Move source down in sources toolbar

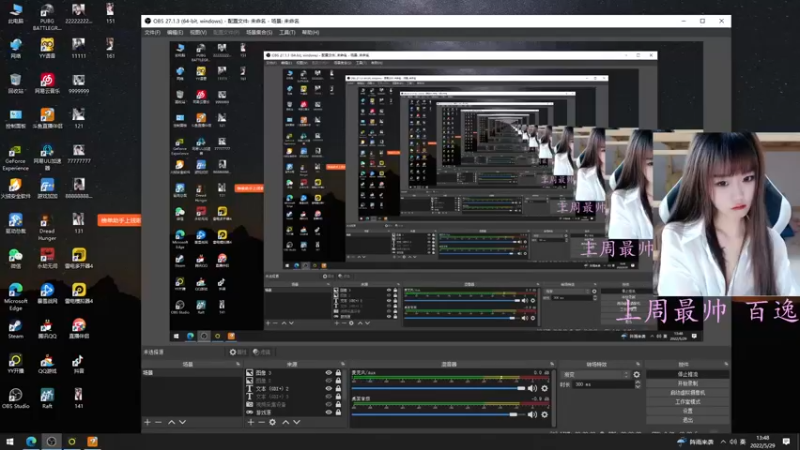296,422
